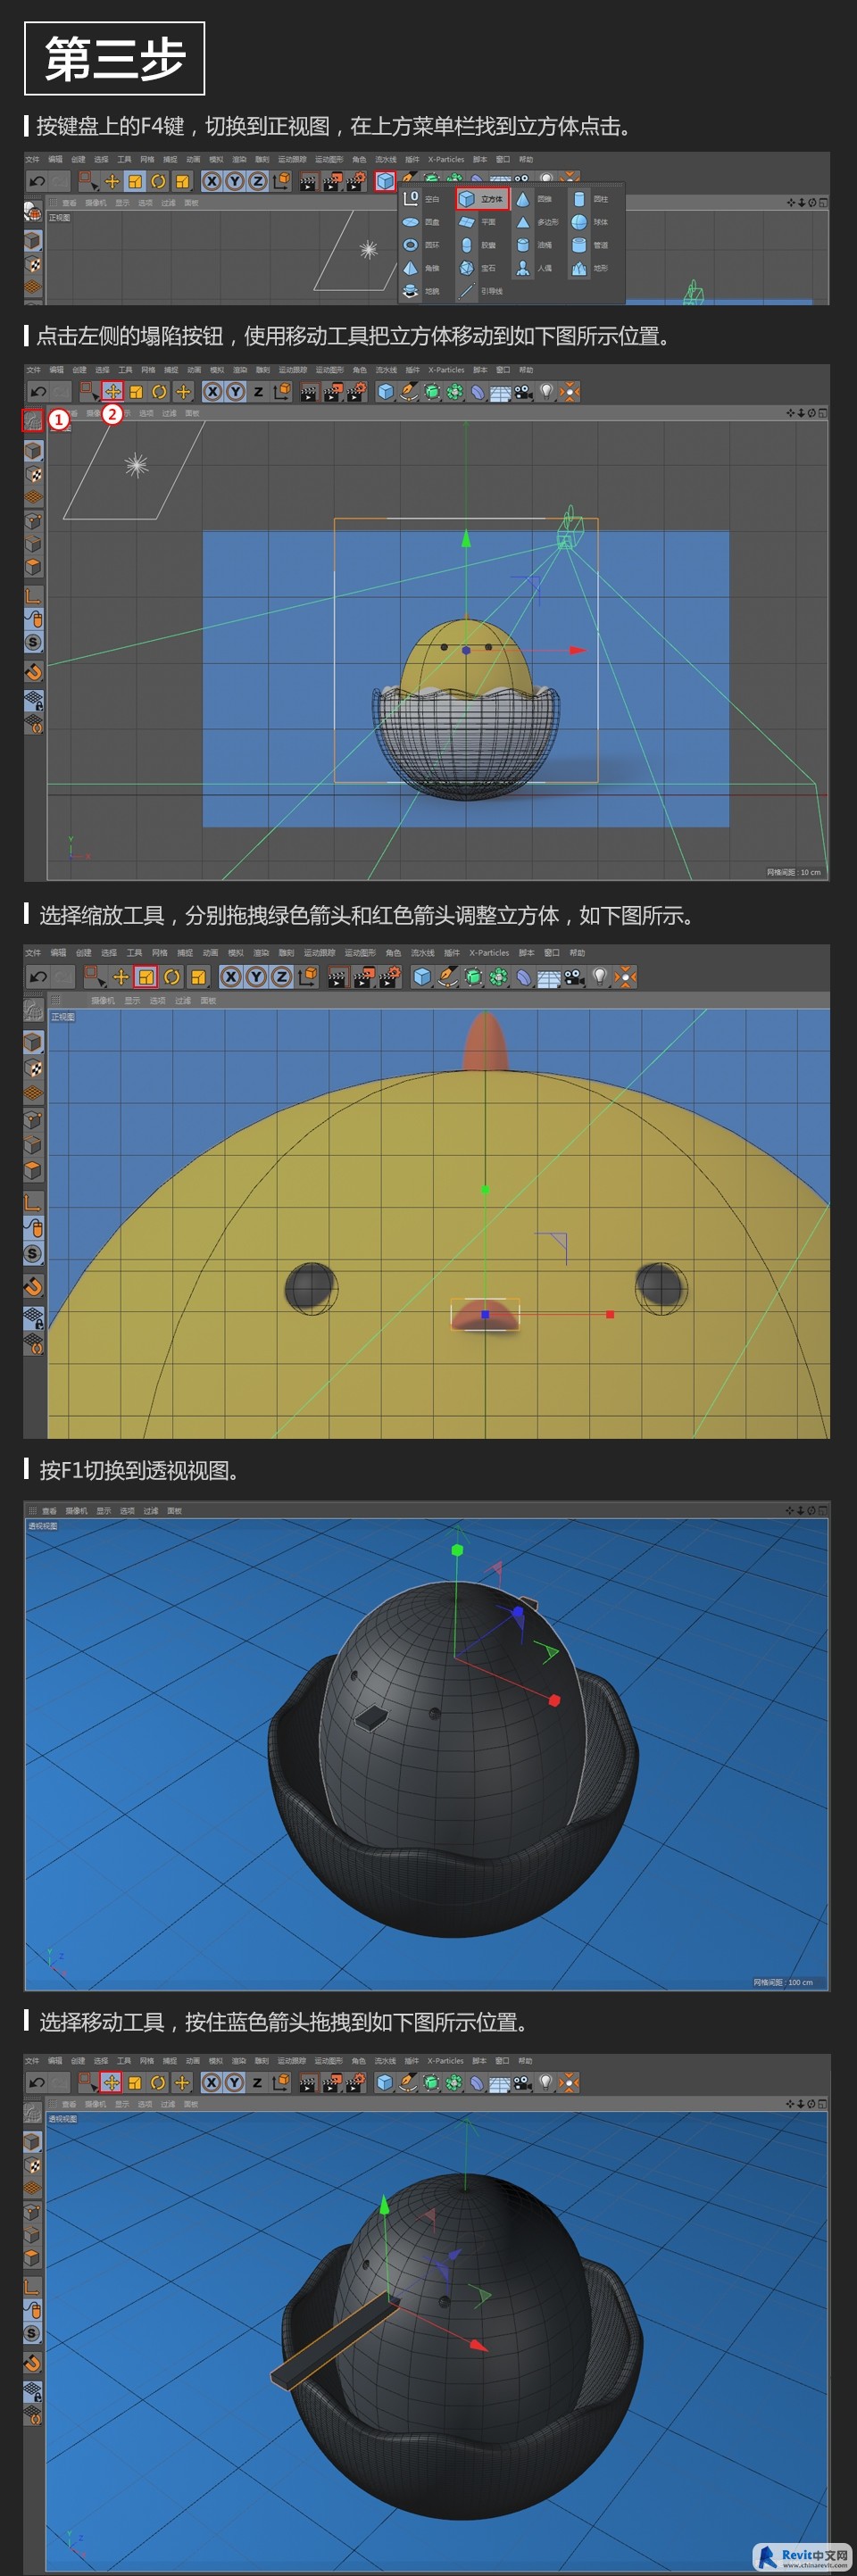Open cube primitive dropdown in chick-face close-up screenshot
857x2576 pixels.
pos(422,977)
